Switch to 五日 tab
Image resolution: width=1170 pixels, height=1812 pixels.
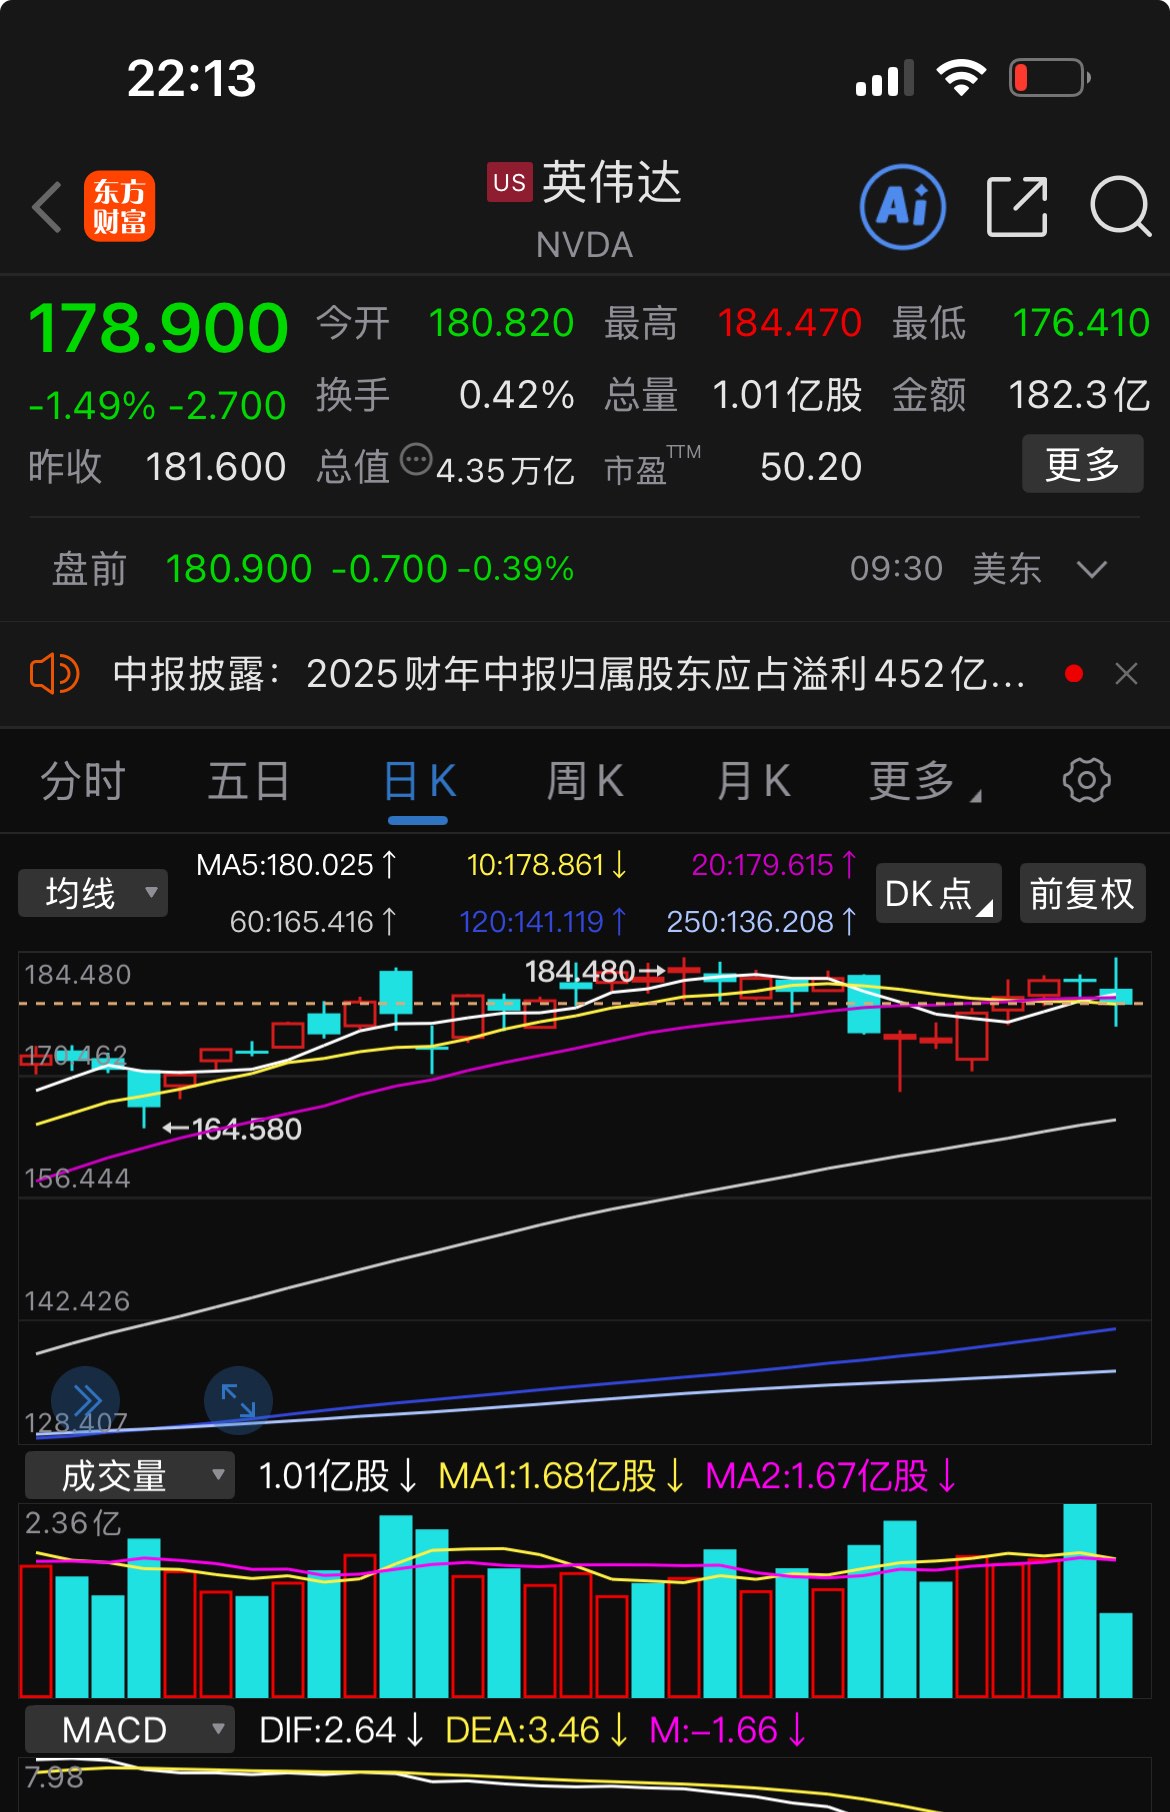click(249, 781)
